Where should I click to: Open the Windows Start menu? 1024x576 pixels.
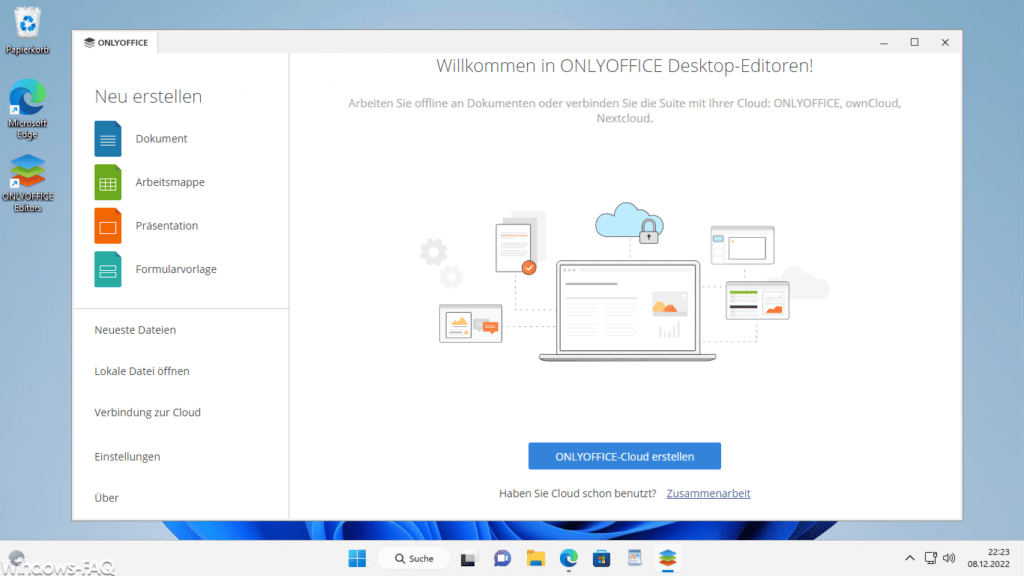point(357,558)
